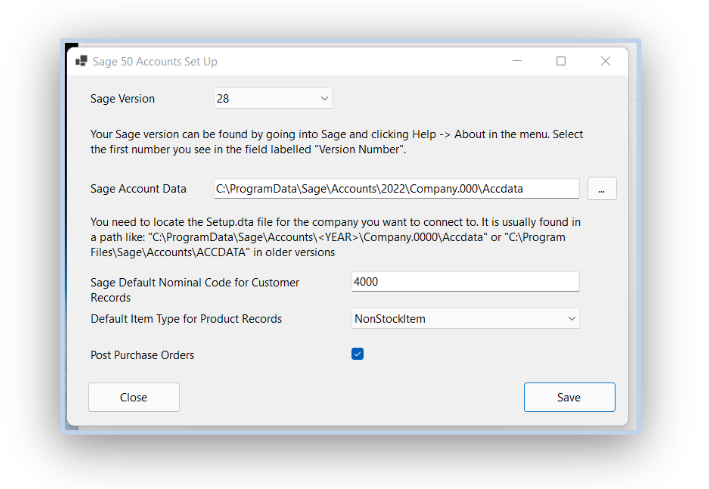Click the Sage Account Data label
709x489 pixels.
pyautogui.click(x=138, y=189)
